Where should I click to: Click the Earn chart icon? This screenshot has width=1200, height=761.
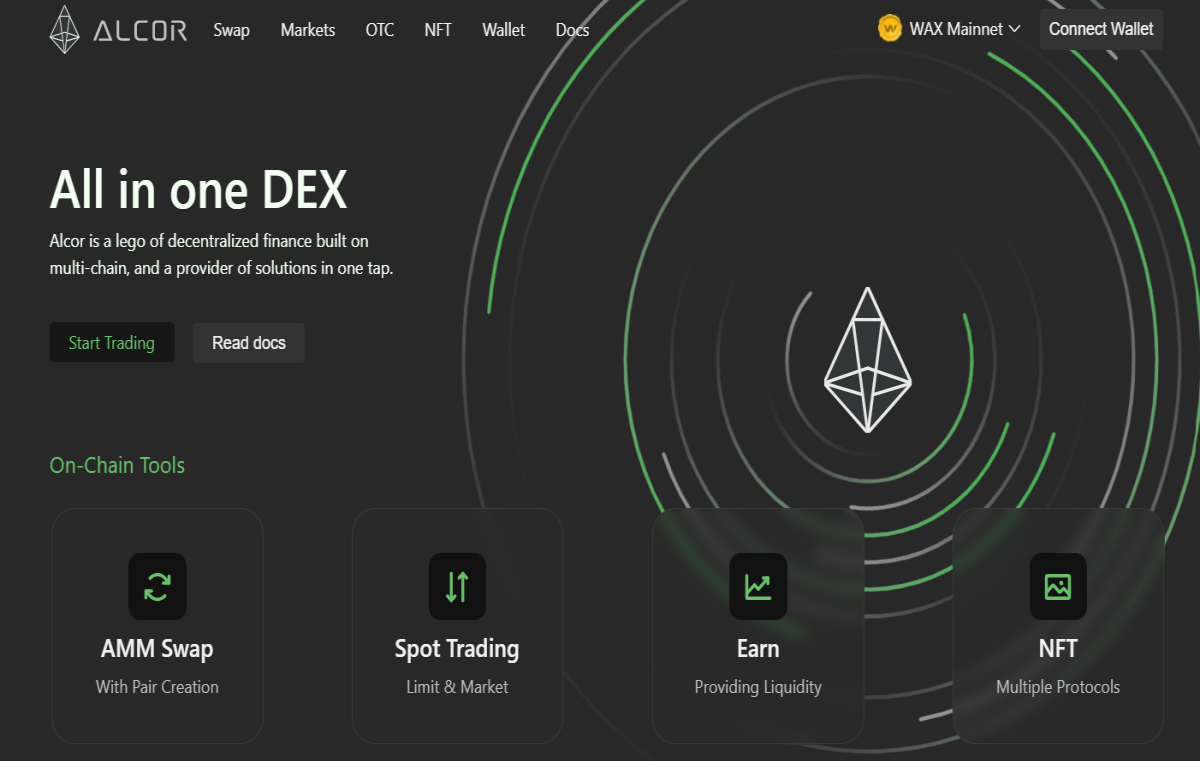coord(758,586)
